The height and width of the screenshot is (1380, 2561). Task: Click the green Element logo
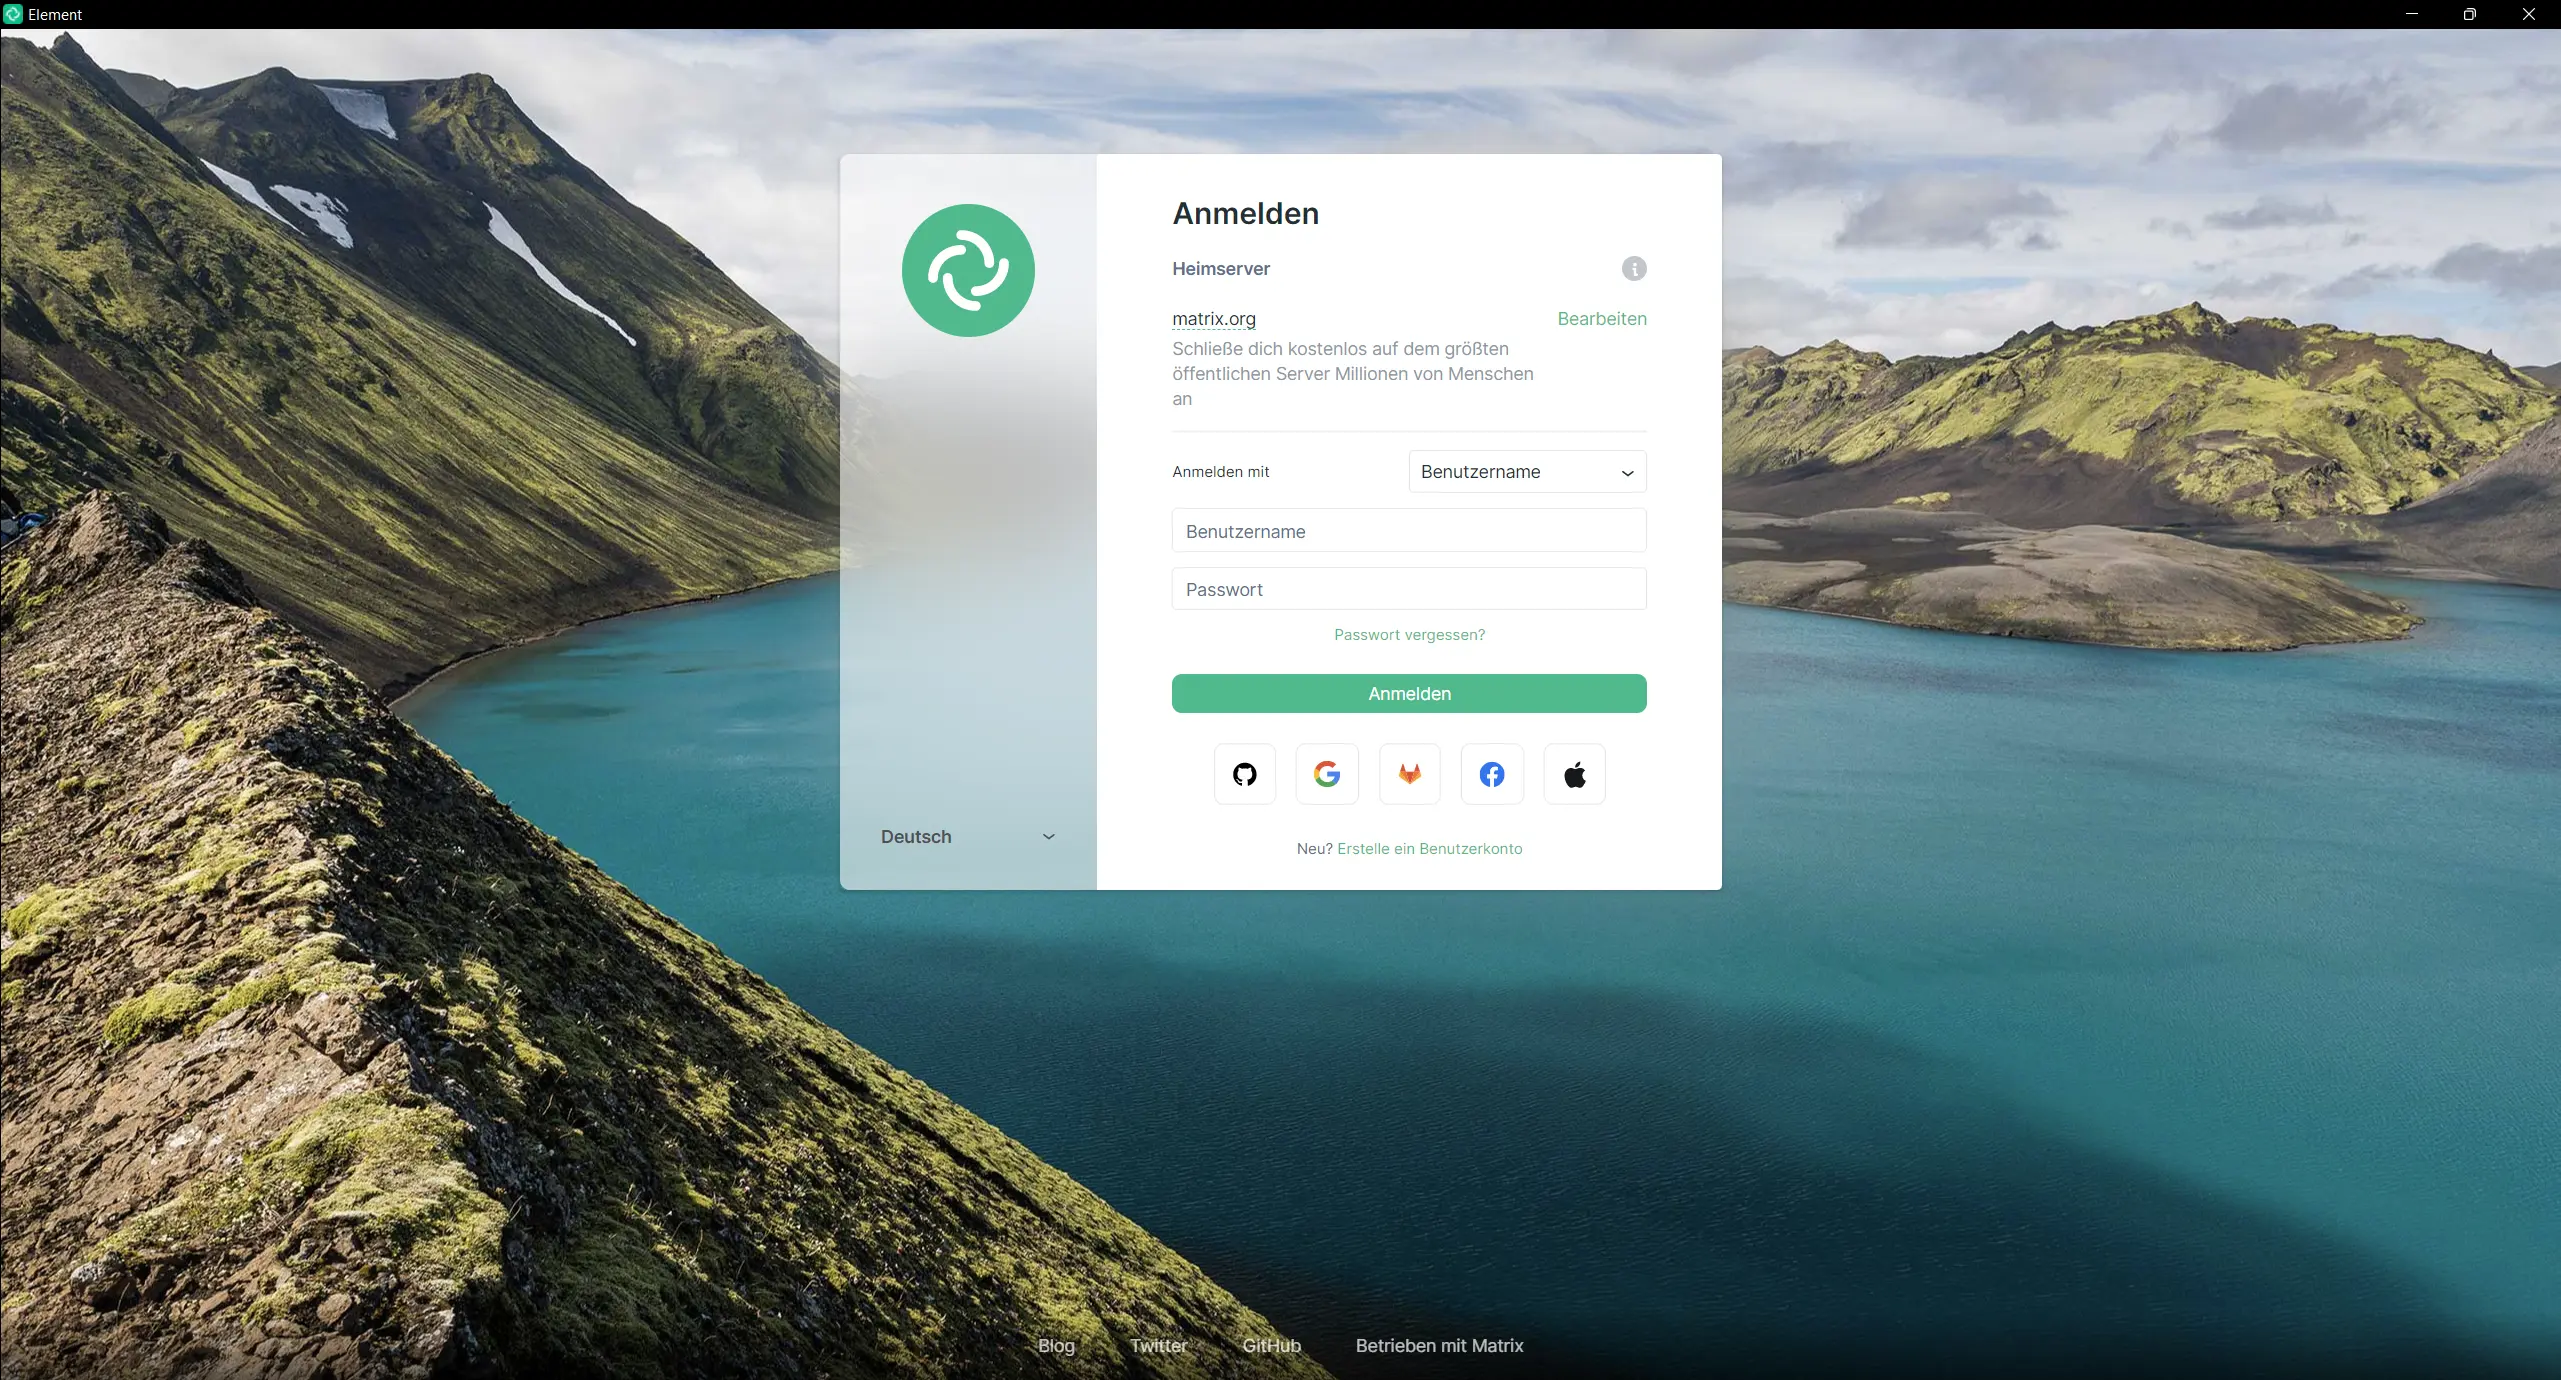967,270
